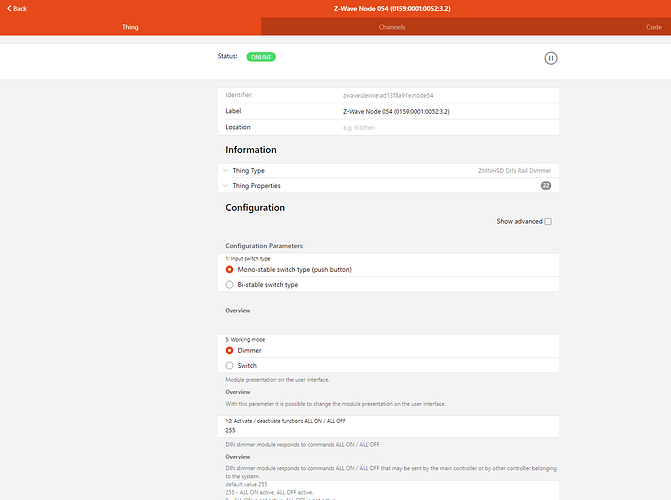This screenshot has width=671, height=500.
Task: Edit parameter 10 value 255 field
Action: point(388,431)
